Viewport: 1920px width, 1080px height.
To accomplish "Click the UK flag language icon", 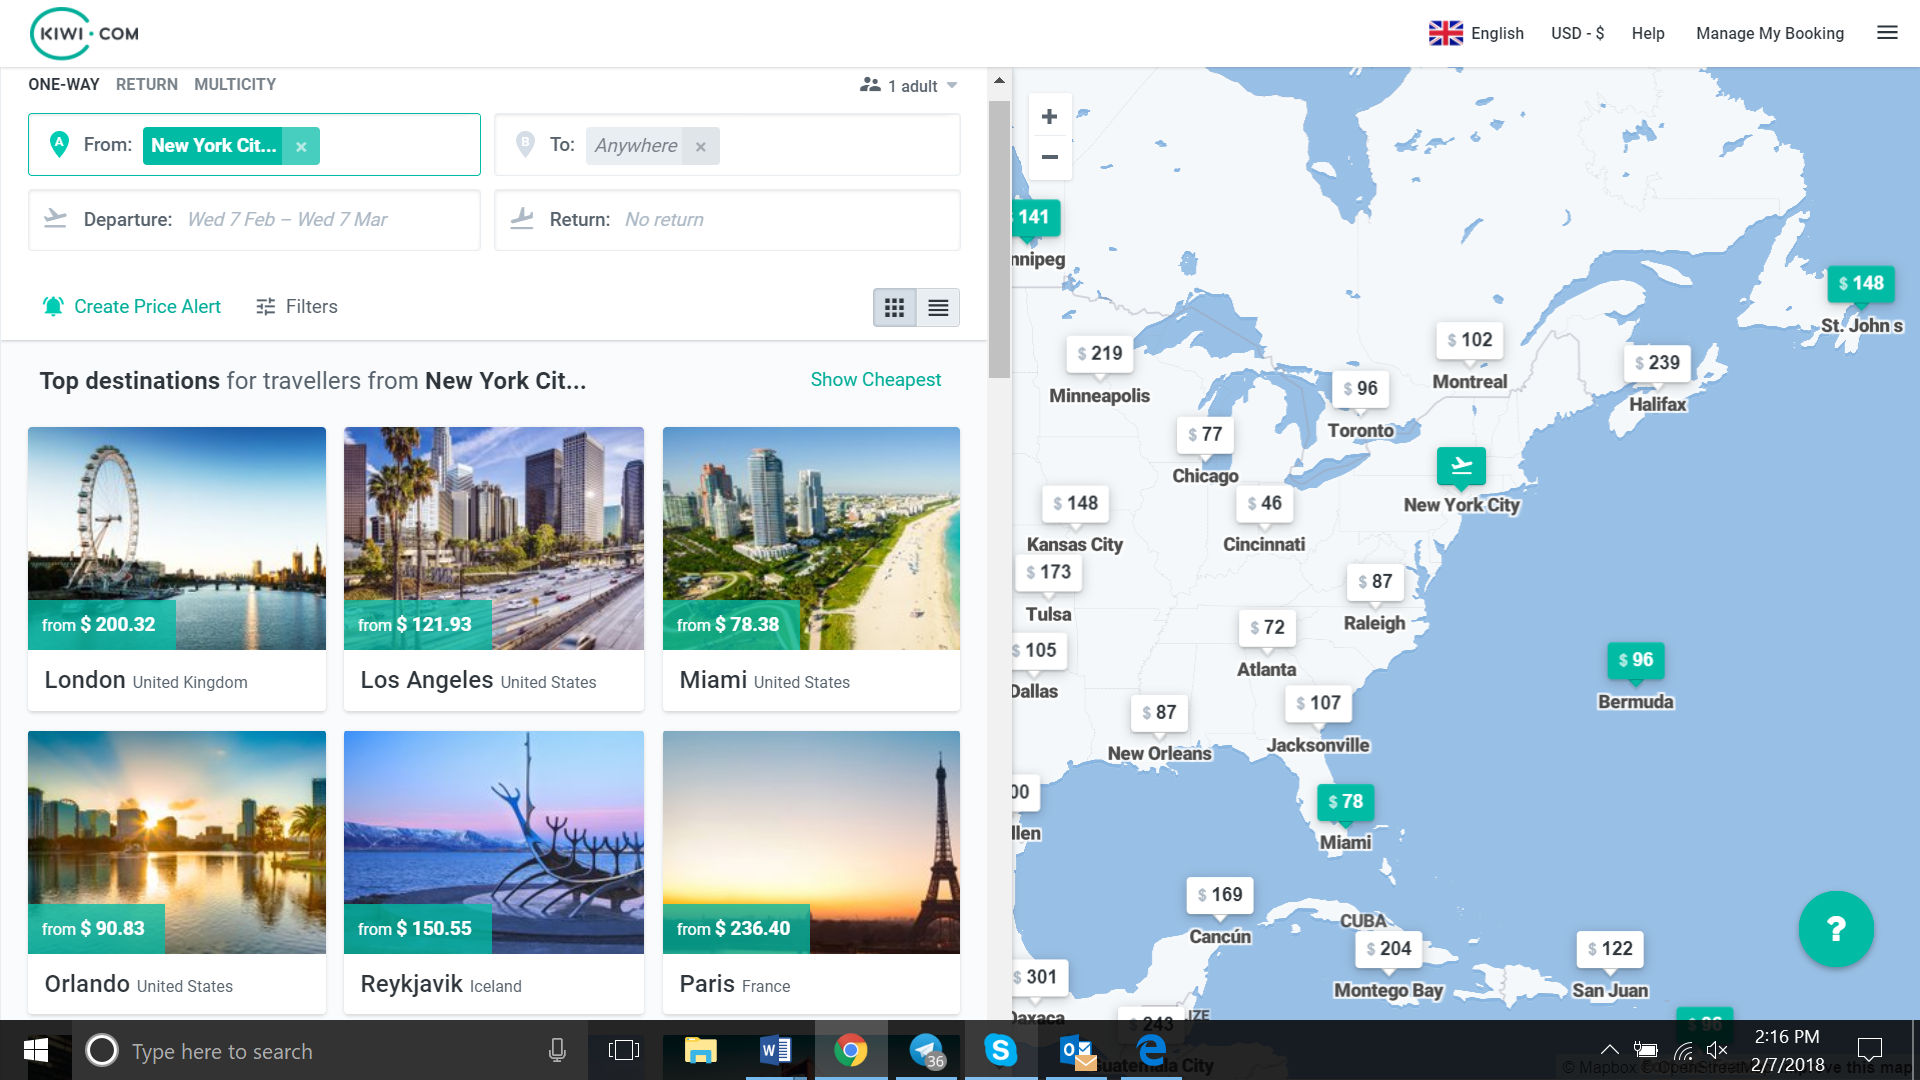I will click(x=1445, y=33).
